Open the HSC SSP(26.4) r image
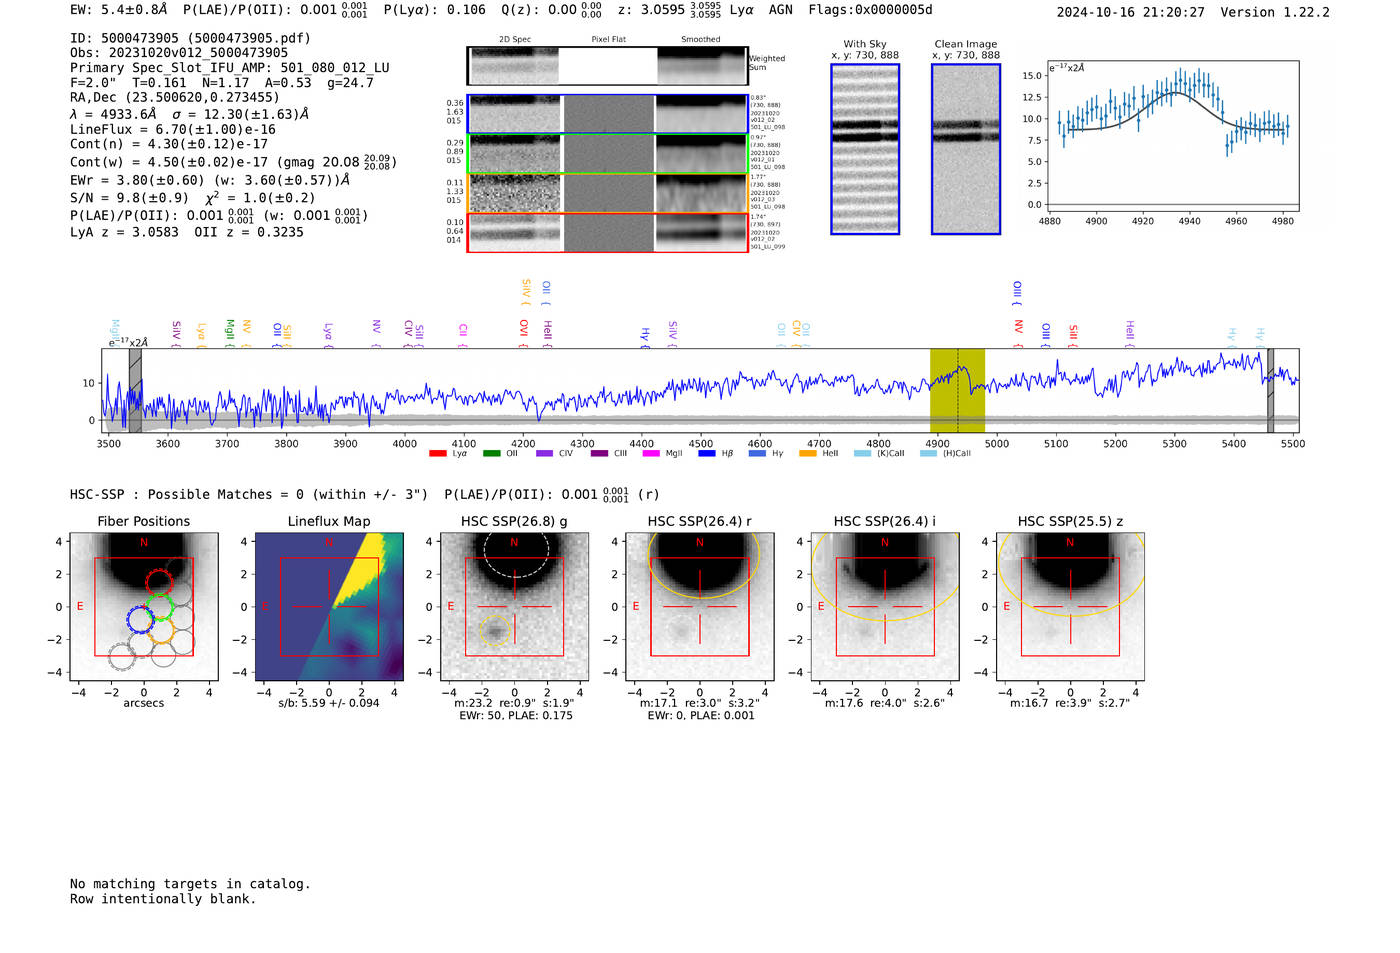The image size is (1400, 953). (x=700, y=607)
